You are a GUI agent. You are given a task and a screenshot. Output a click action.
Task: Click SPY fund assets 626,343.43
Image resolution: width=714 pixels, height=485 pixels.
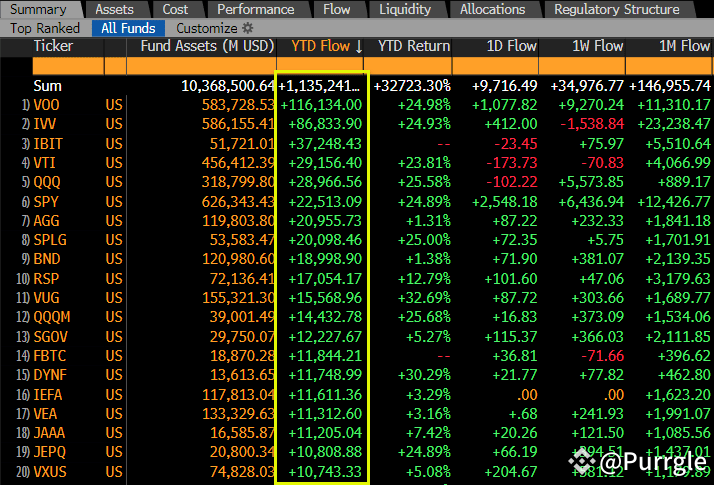238,202
